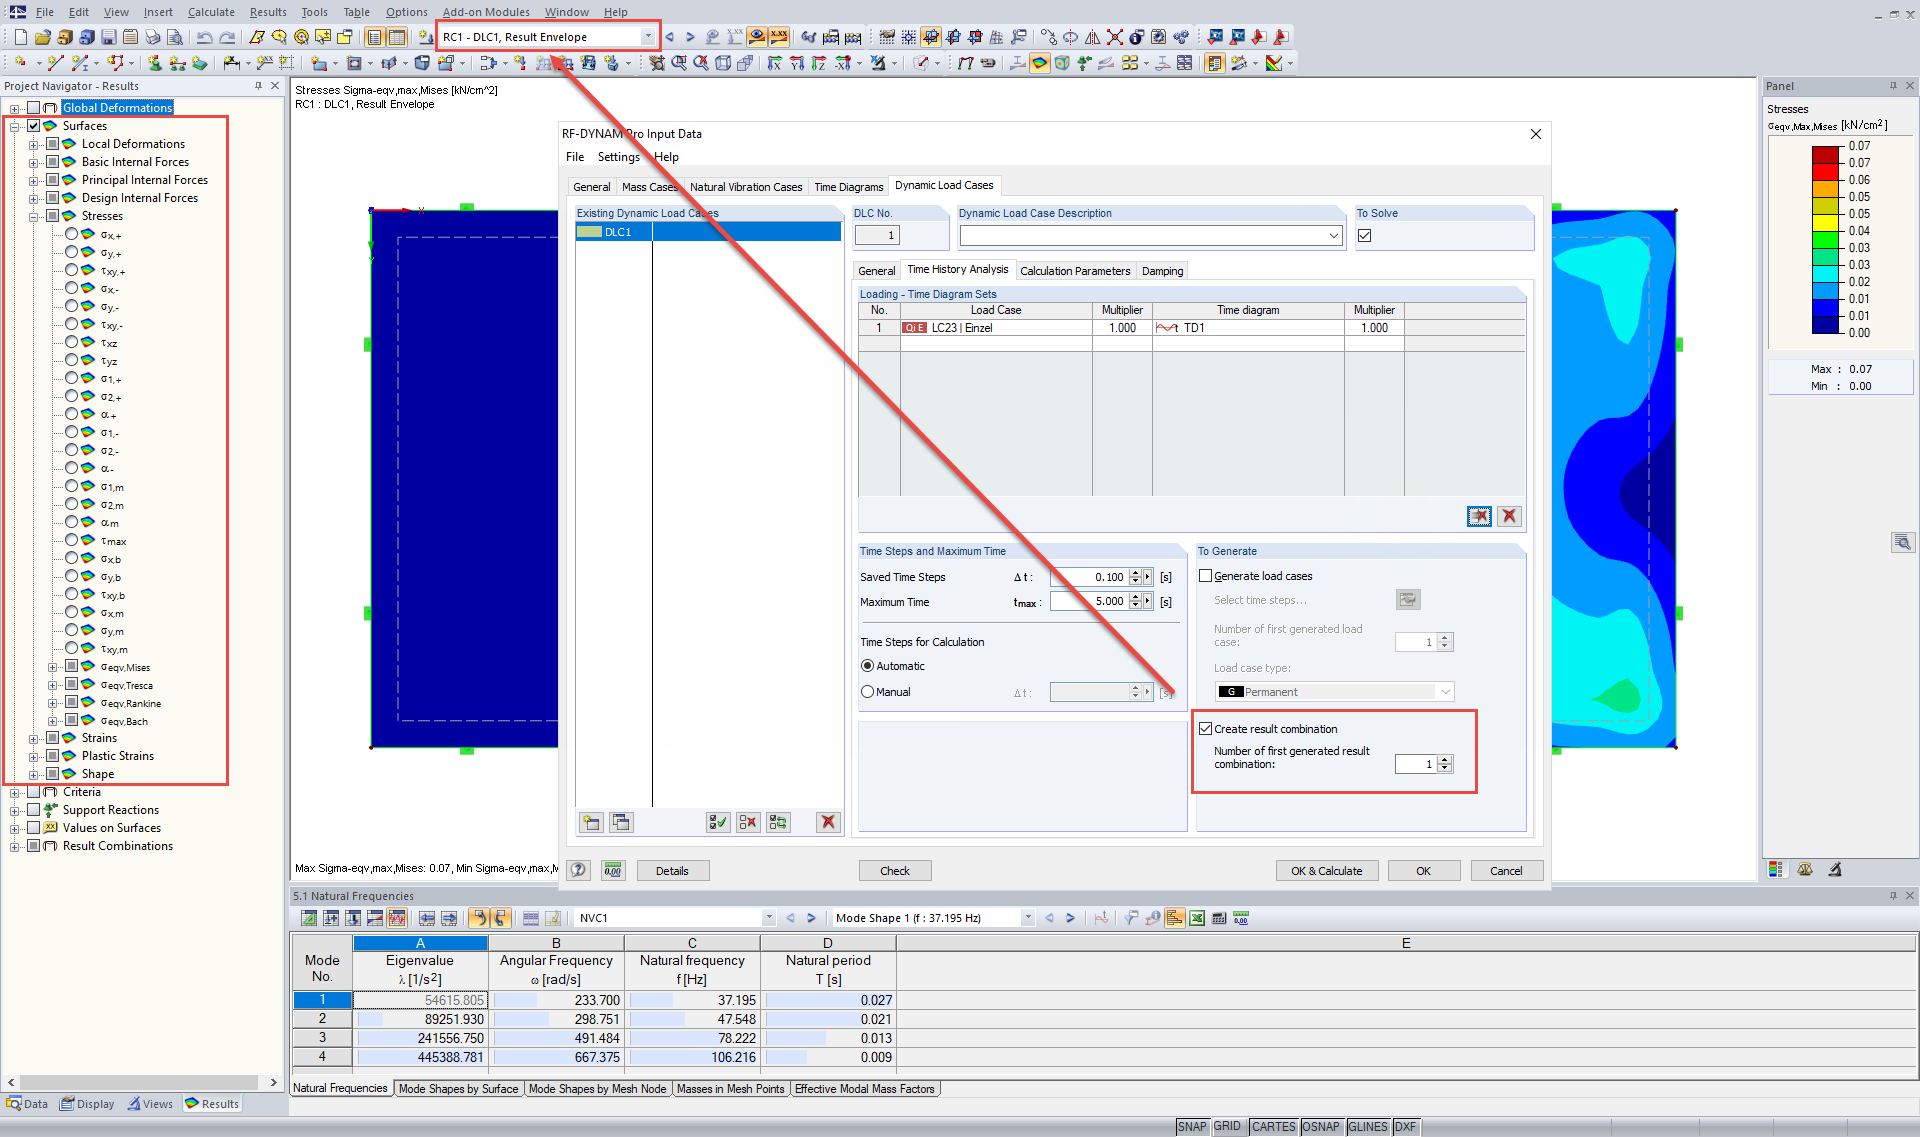This screenshot has height=1137, width=1920.
Task: Open the RC1 - DLC1 Result Envelope dropdown
Action: 647,36
